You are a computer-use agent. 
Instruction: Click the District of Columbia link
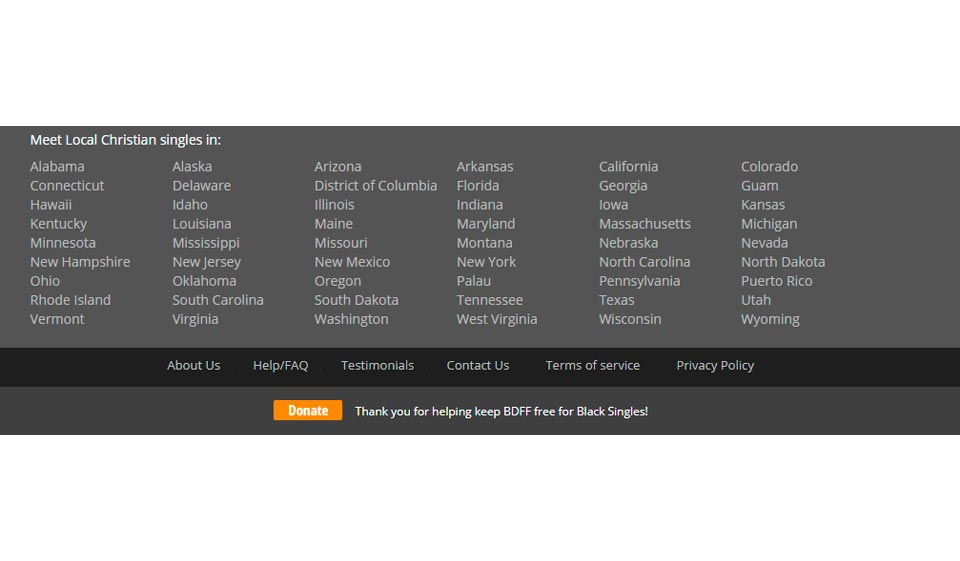point(375,186)
